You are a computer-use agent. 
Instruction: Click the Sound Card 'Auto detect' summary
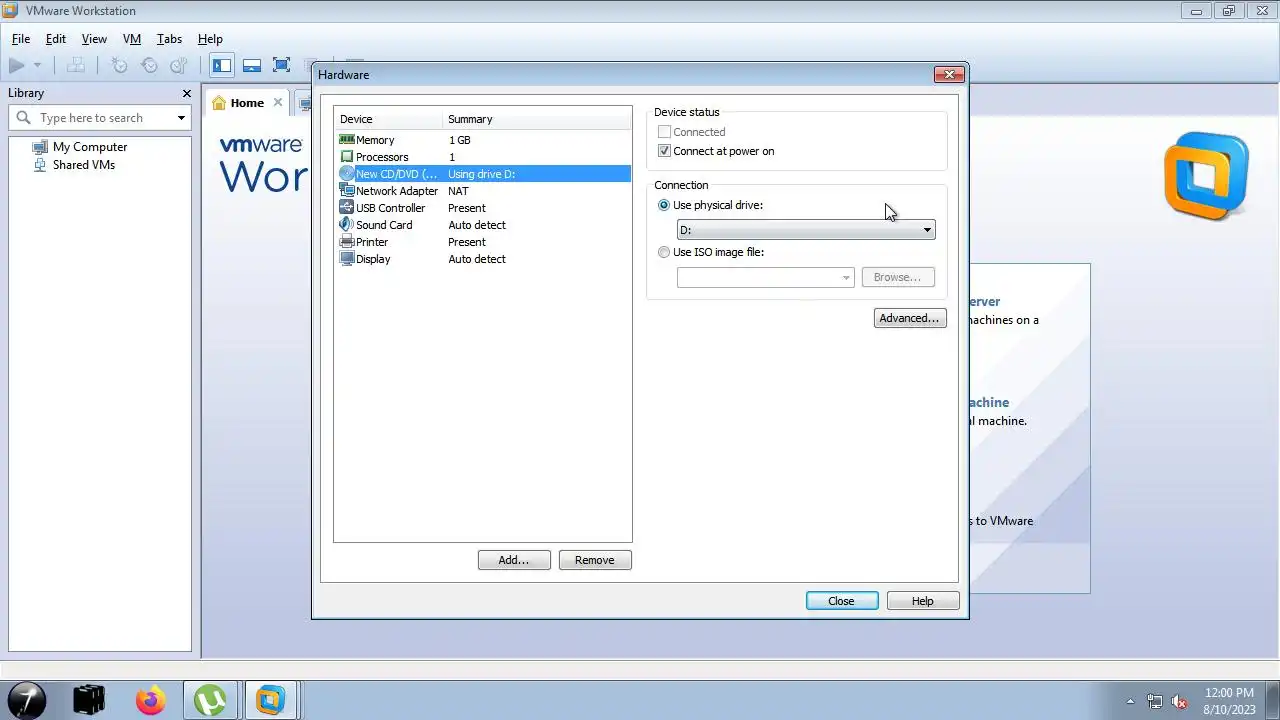click(x=477, y=225)
